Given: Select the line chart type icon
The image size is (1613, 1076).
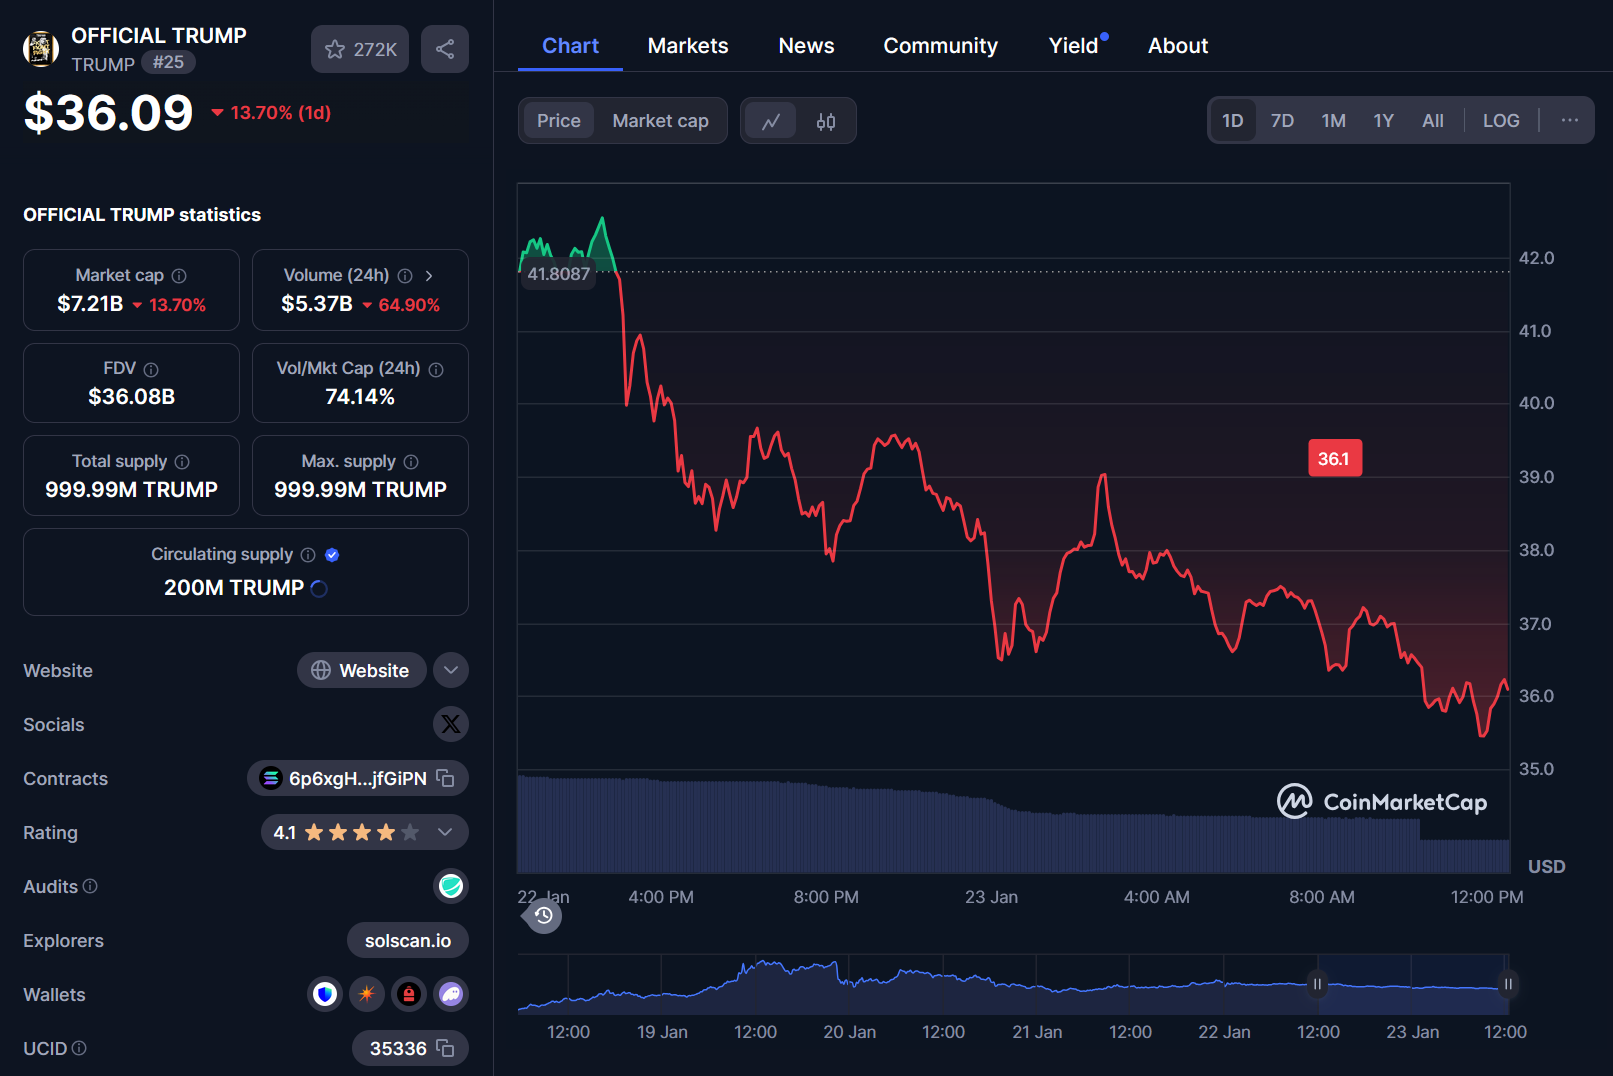Looking at the screenshot, I should [x=771, y=121].
